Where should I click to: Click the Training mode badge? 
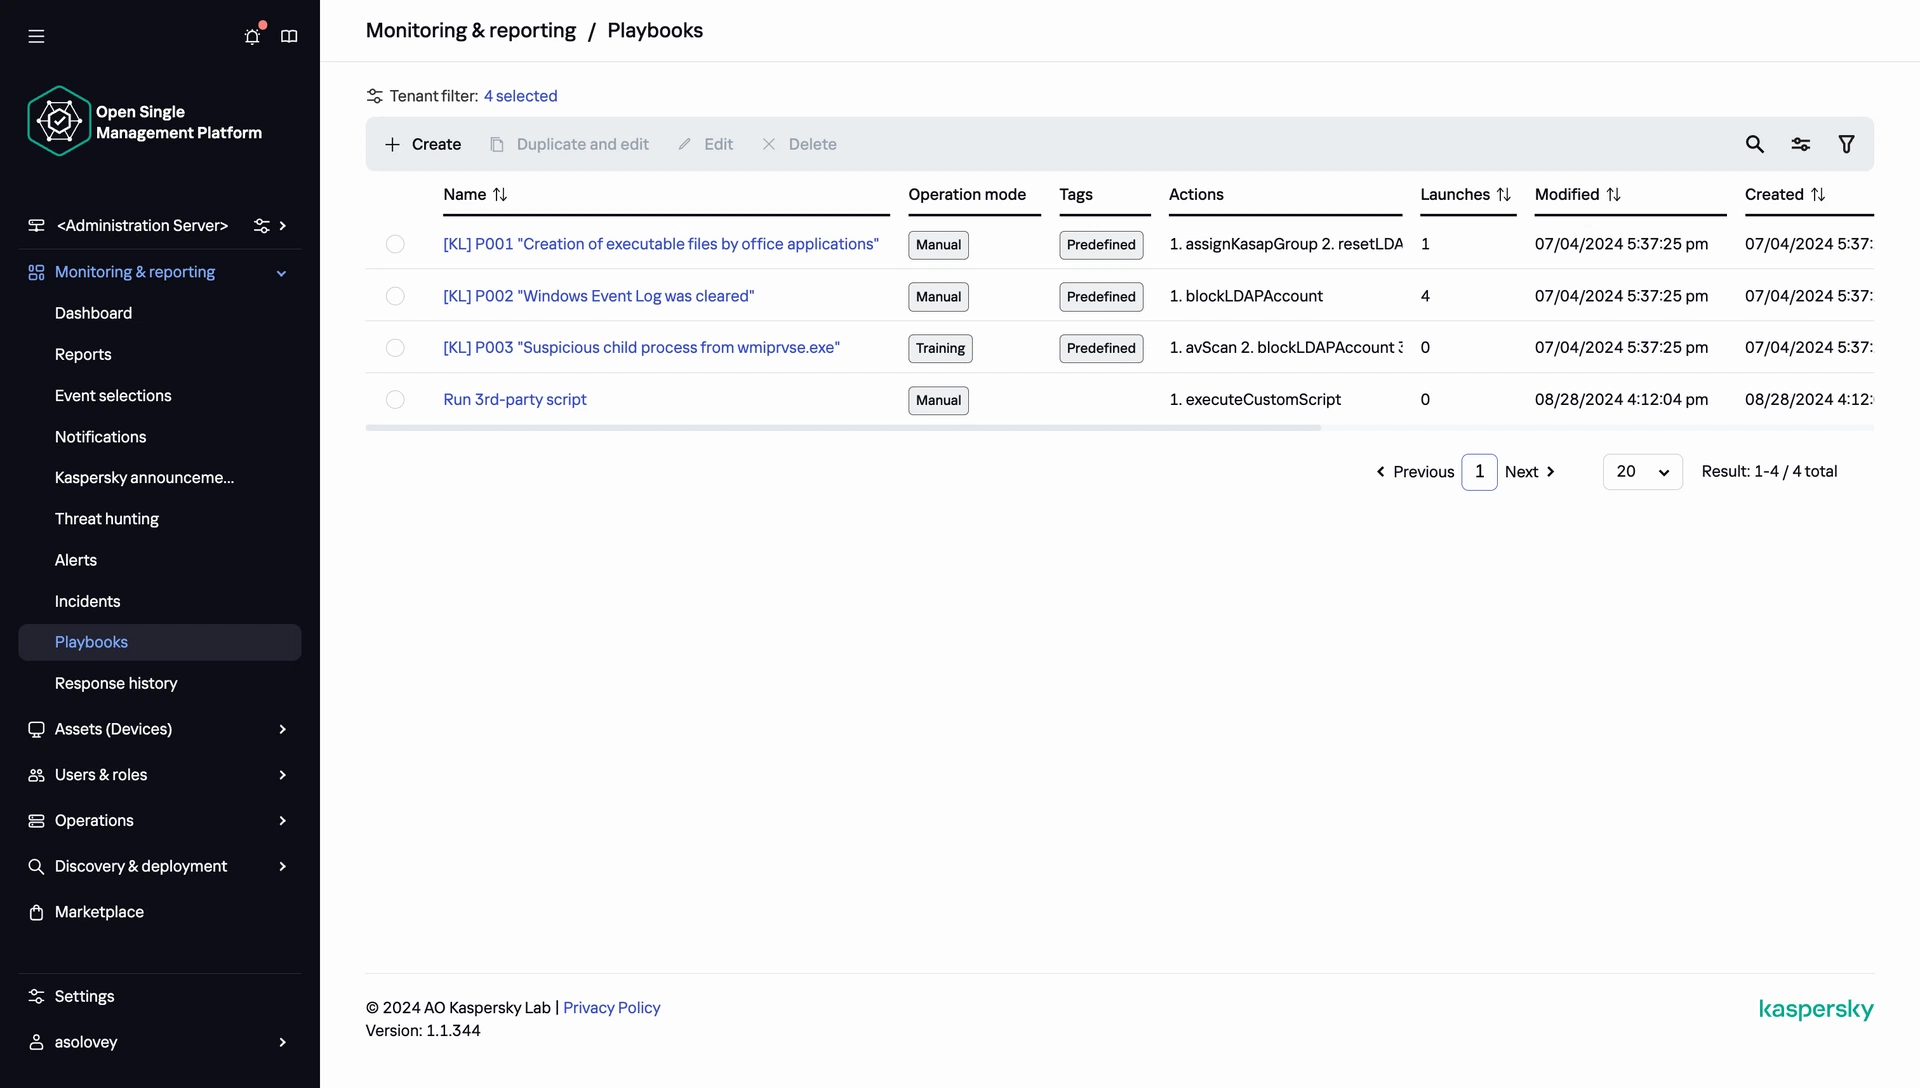pyautogui.click(x=940, y=348)
